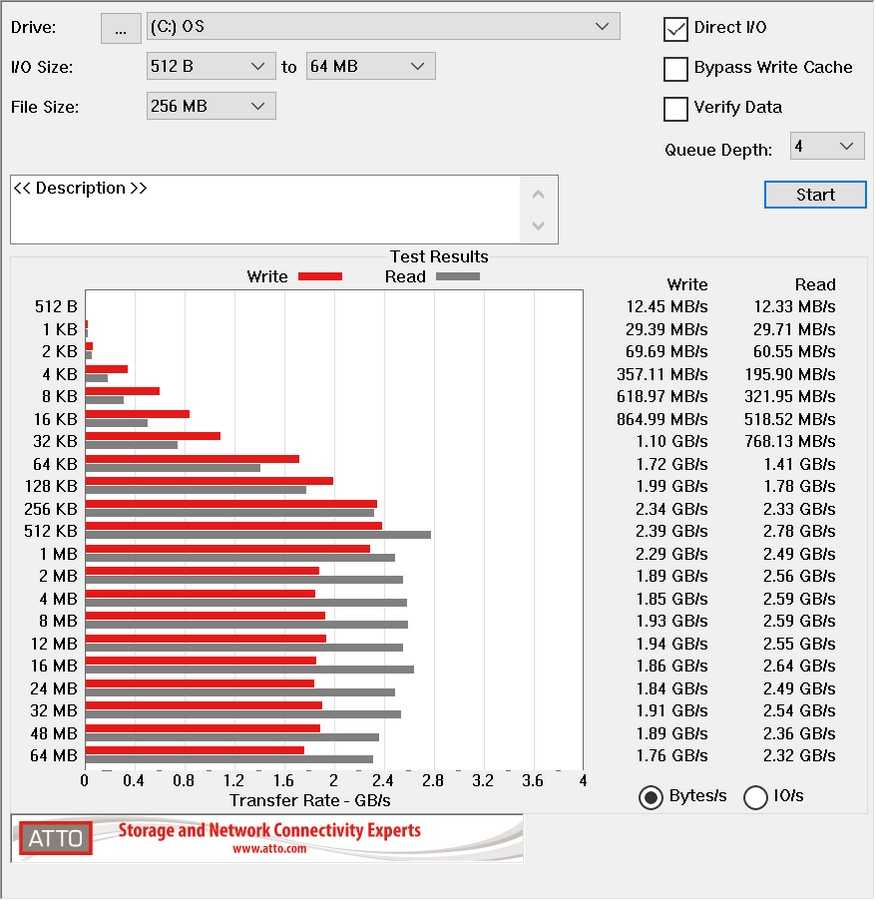Select the IO/s radio button
875x900 pixels.
756,797
